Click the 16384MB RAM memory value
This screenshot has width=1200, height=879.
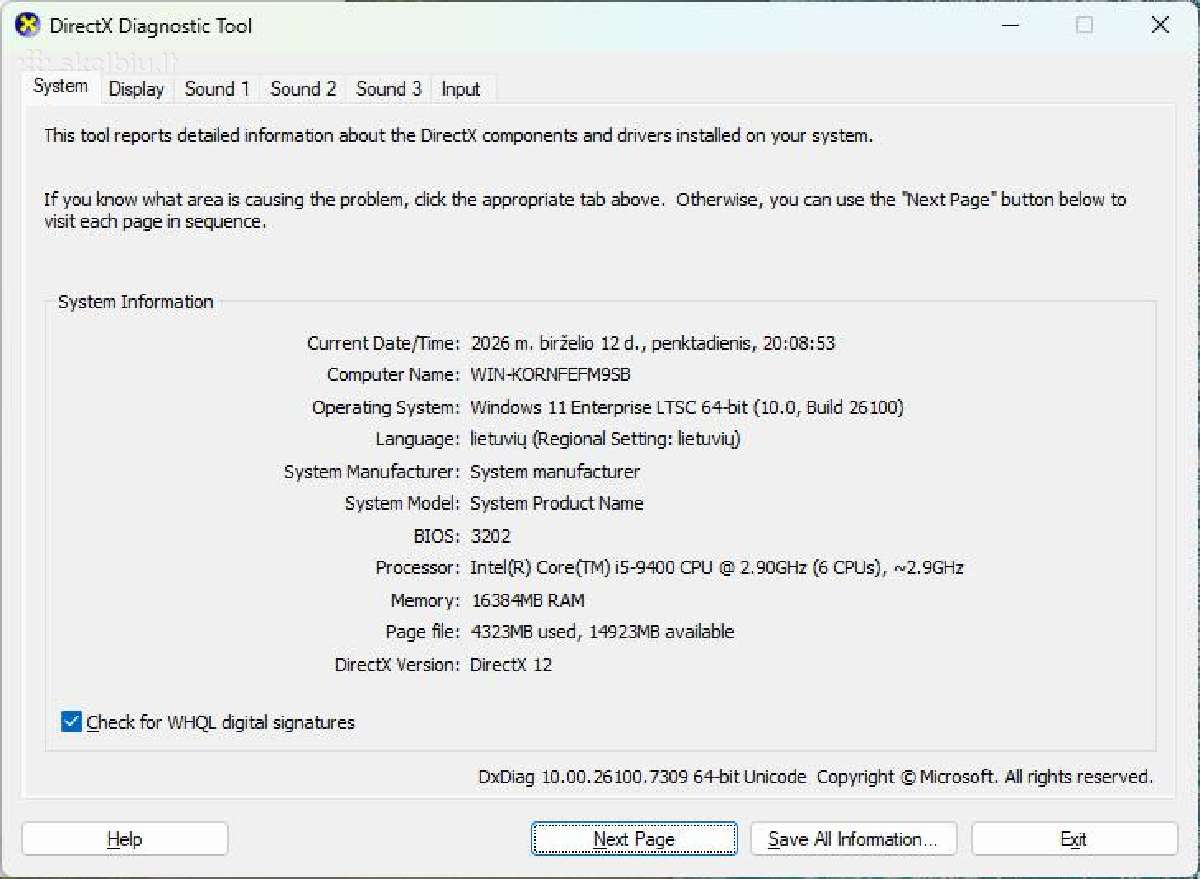coord(527,600)
